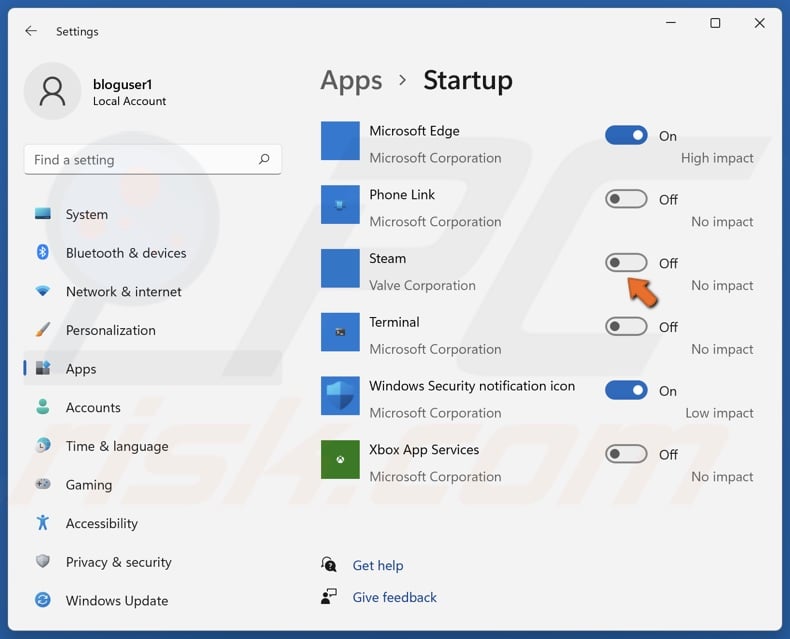Go back with the Settings back arrow
The width and height of the screenshot is (790, 639).
click(31, 31)
